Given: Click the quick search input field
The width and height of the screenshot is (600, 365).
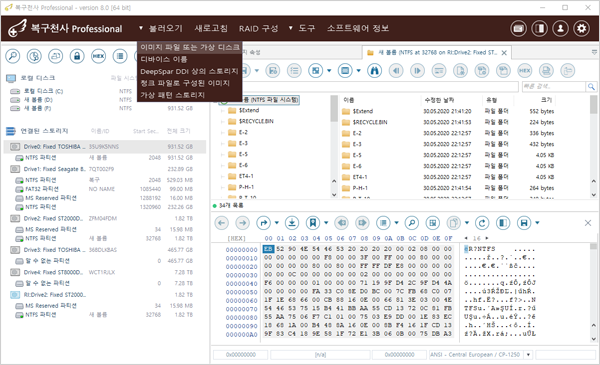Looking at the screenshot, I should point(554,86).
